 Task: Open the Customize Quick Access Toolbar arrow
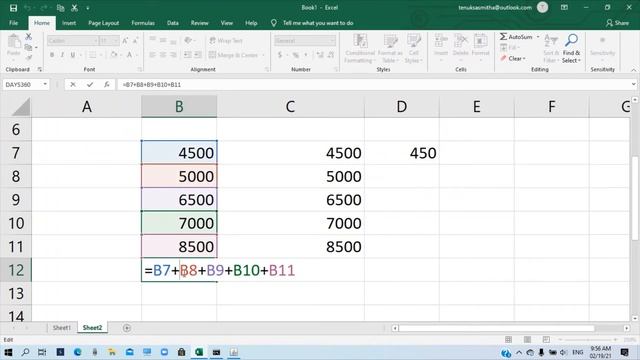88,8
